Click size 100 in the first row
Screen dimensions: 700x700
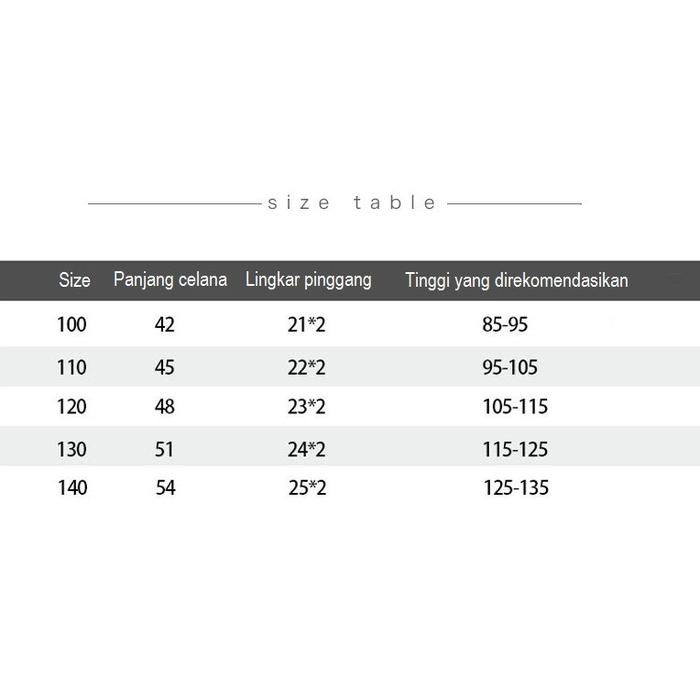[x=72, y=325]
